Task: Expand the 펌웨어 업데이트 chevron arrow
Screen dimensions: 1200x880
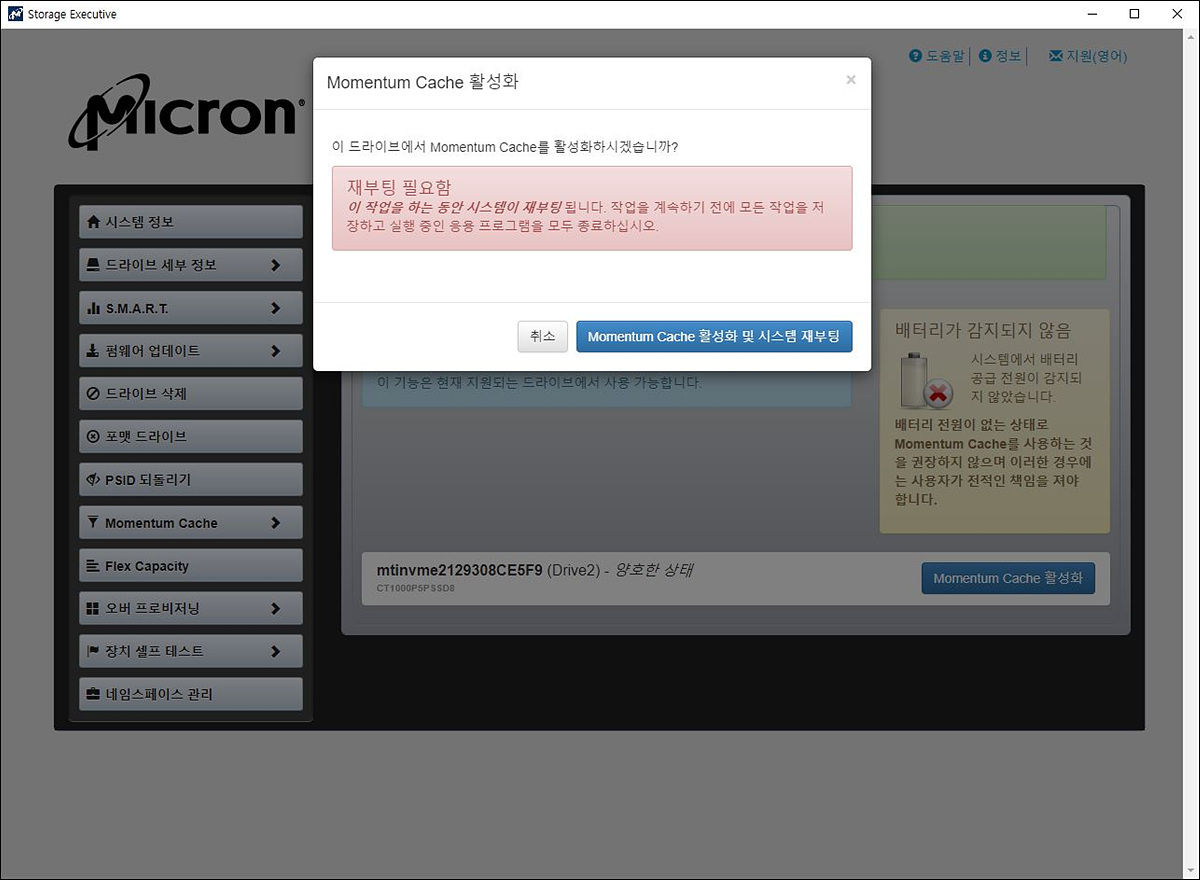Action: point(276,352)
